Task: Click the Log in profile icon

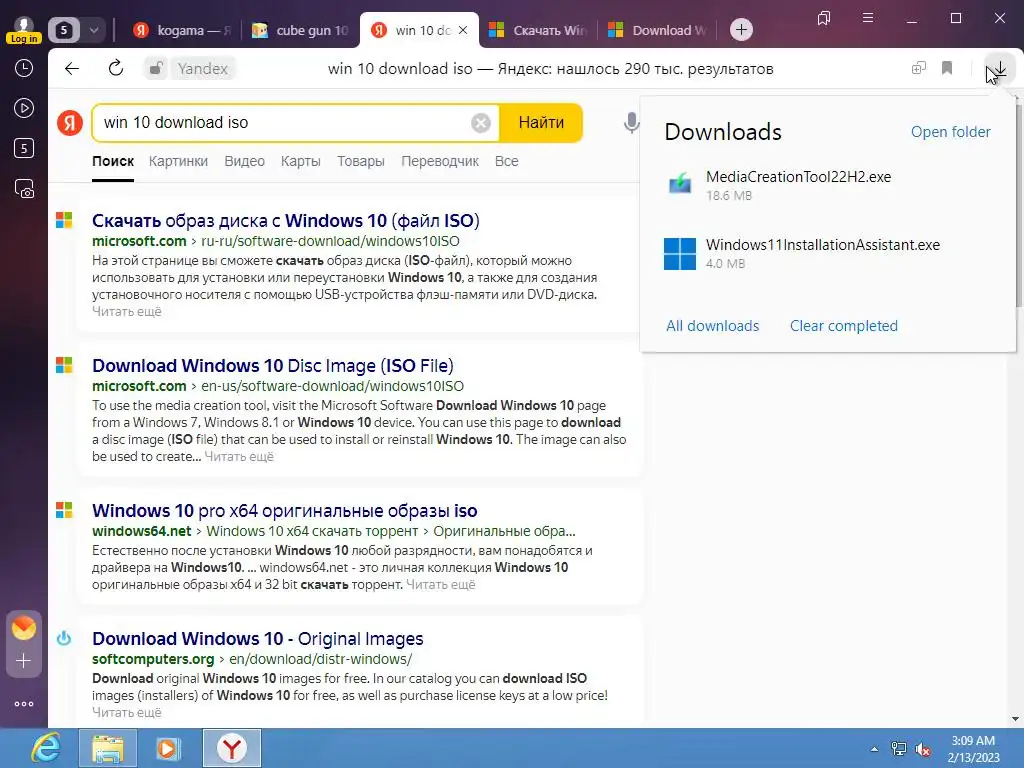Action: [x=24, y=29]
